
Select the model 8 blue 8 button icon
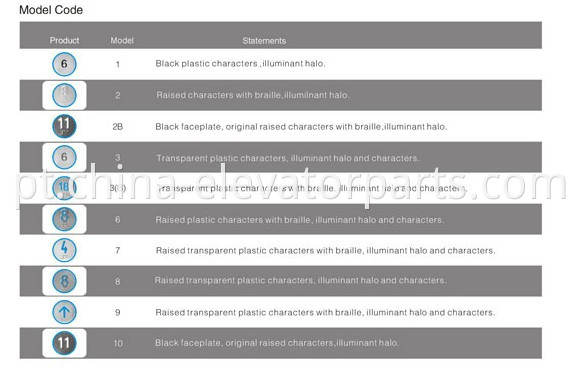64,281
